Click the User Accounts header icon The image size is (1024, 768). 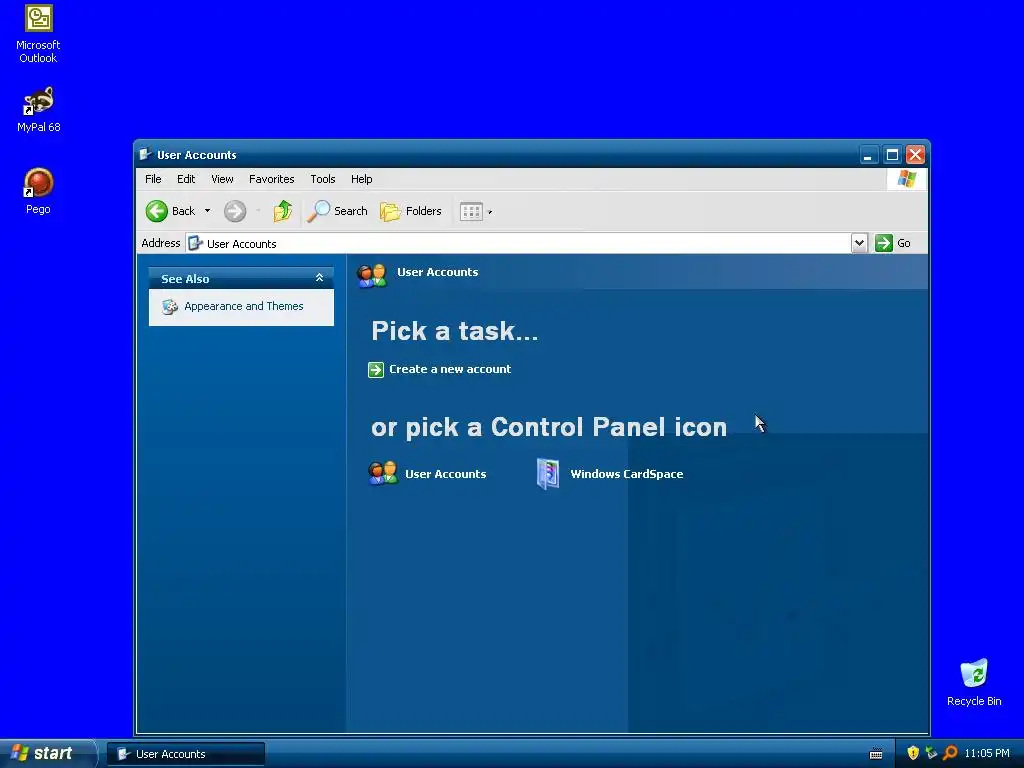point(372,275)
